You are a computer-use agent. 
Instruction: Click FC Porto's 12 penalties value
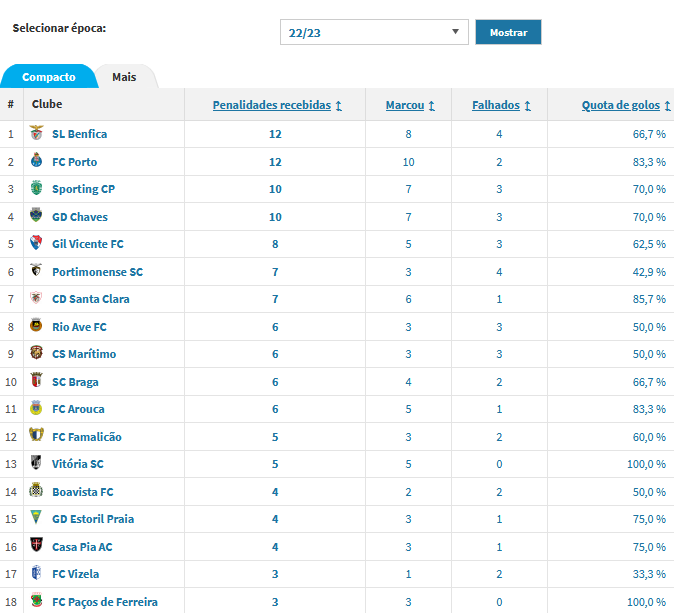tap(275, 162)
